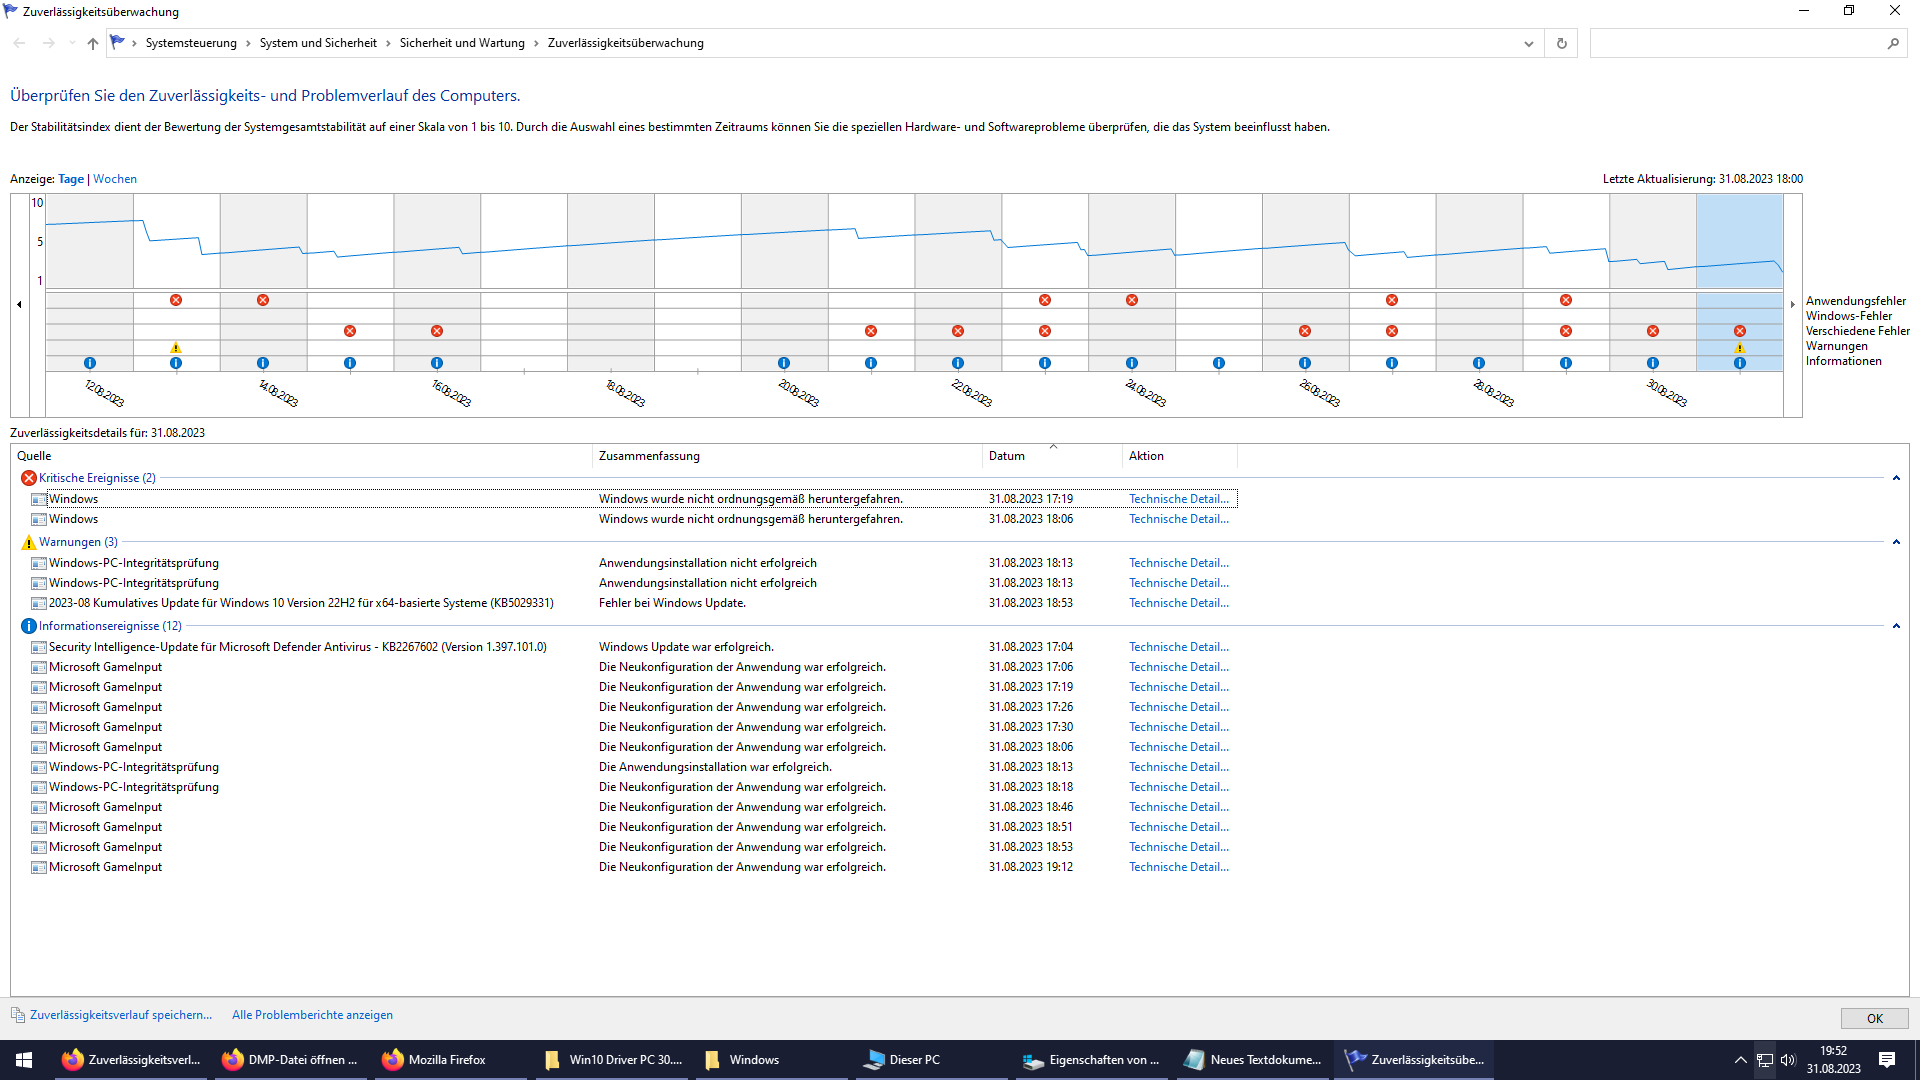Switch chart view to Wochen
This screenshot has height=1080, width=1920.
coord(115,179)
